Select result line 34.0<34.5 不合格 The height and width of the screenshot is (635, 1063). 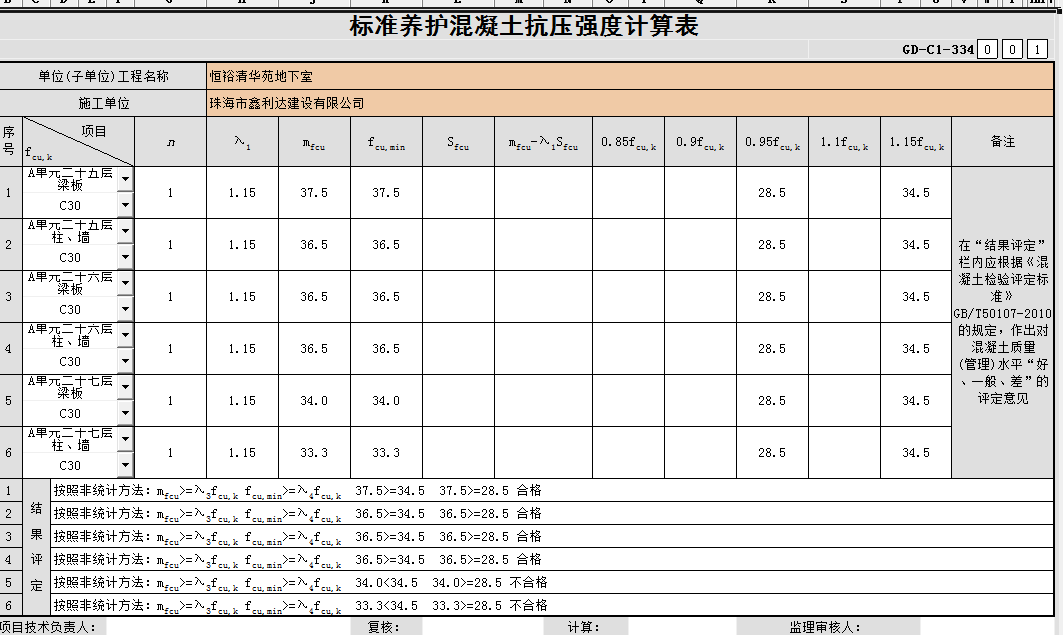[x=552, y=583]
